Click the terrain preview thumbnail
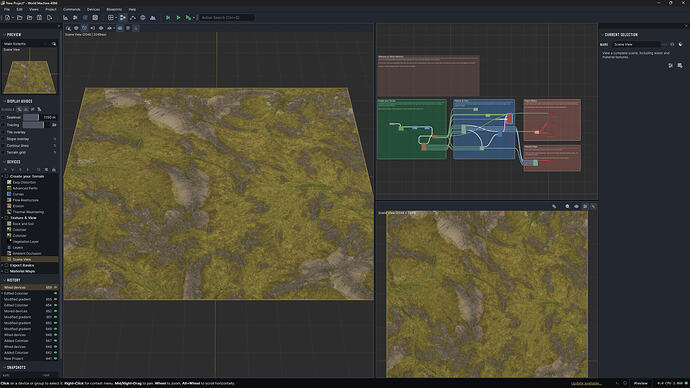The image size is (690, 388). [x=29, y=71]
